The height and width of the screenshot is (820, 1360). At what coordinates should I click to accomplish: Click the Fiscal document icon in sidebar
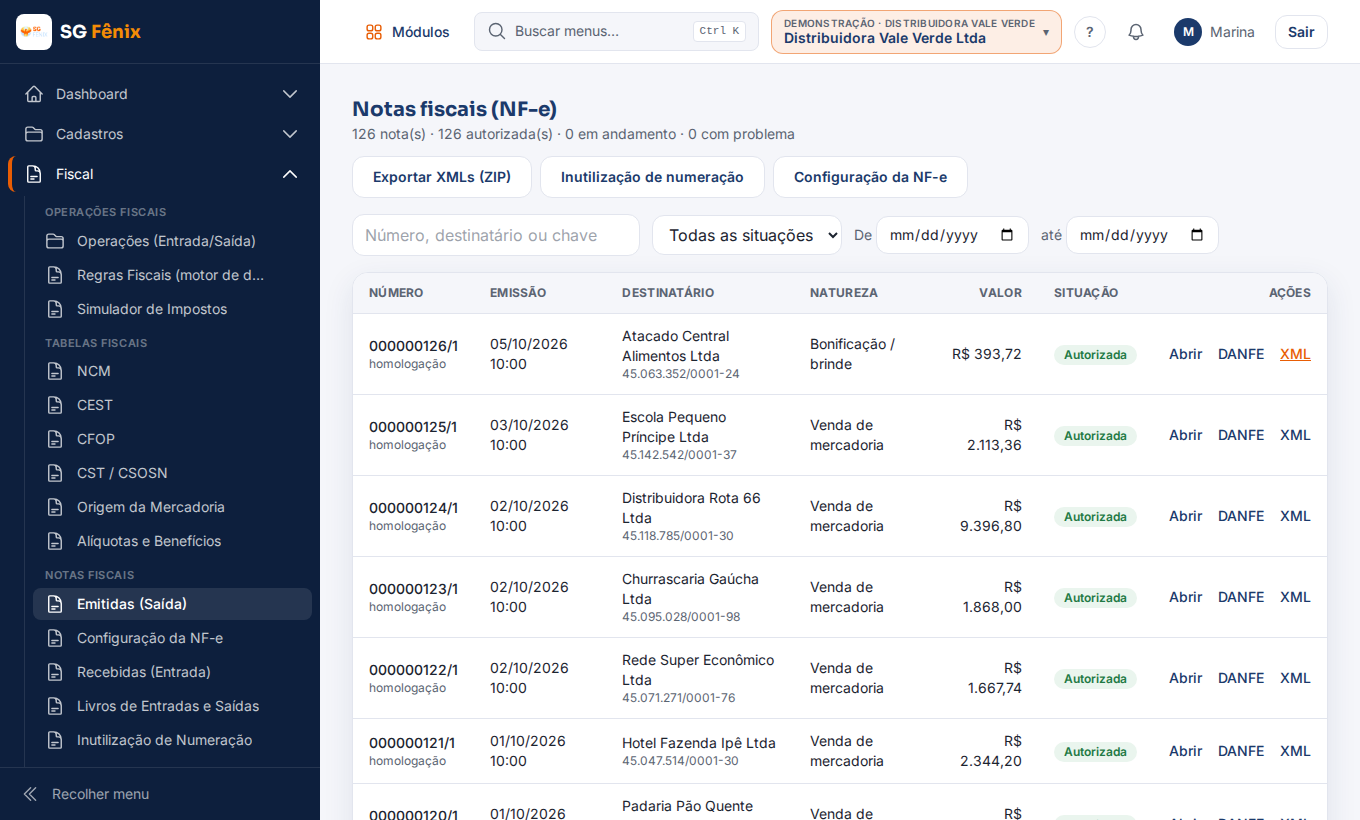pos(34,174)
